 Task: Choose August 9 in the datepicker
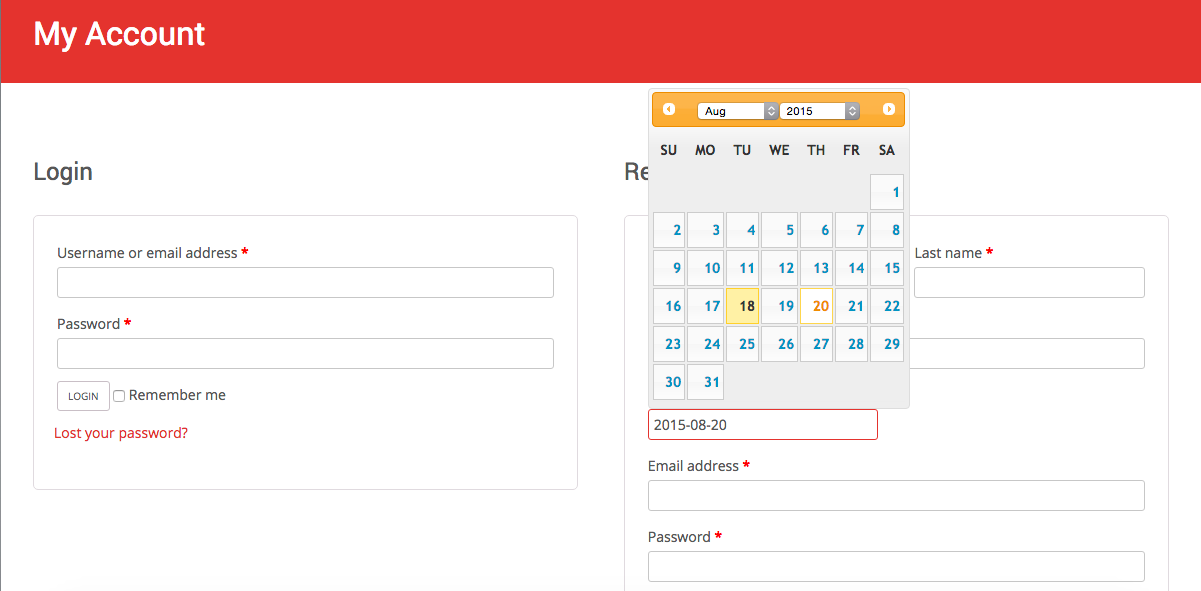point(669,268)
